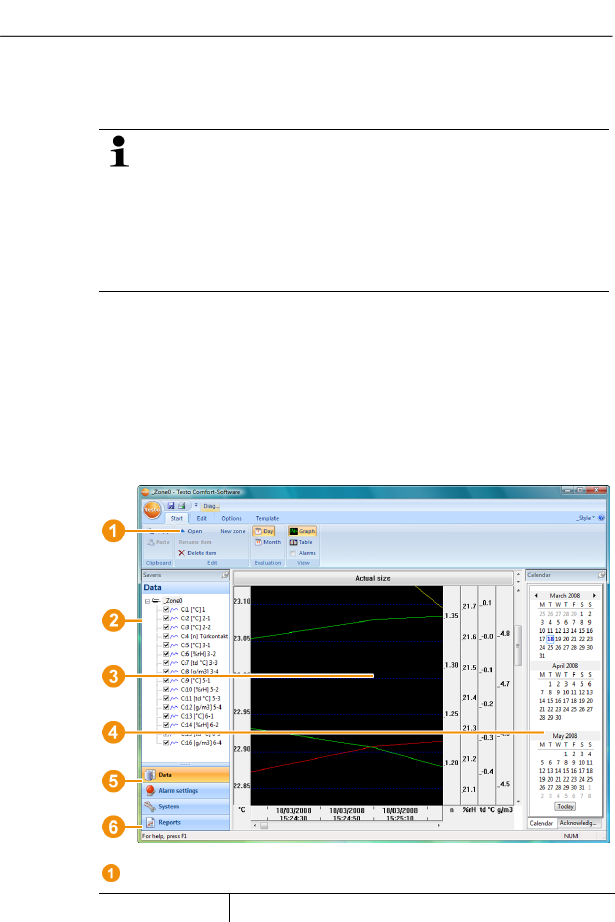This screenshot has width=615, height=922.
Task: Click the chart vertical scrollbar thumb
Action: coord(518,645)
